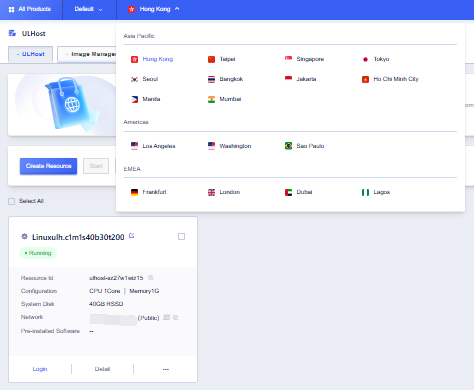Click the Jakarta flag icon

pyautogui.click(x=288, y=79)
